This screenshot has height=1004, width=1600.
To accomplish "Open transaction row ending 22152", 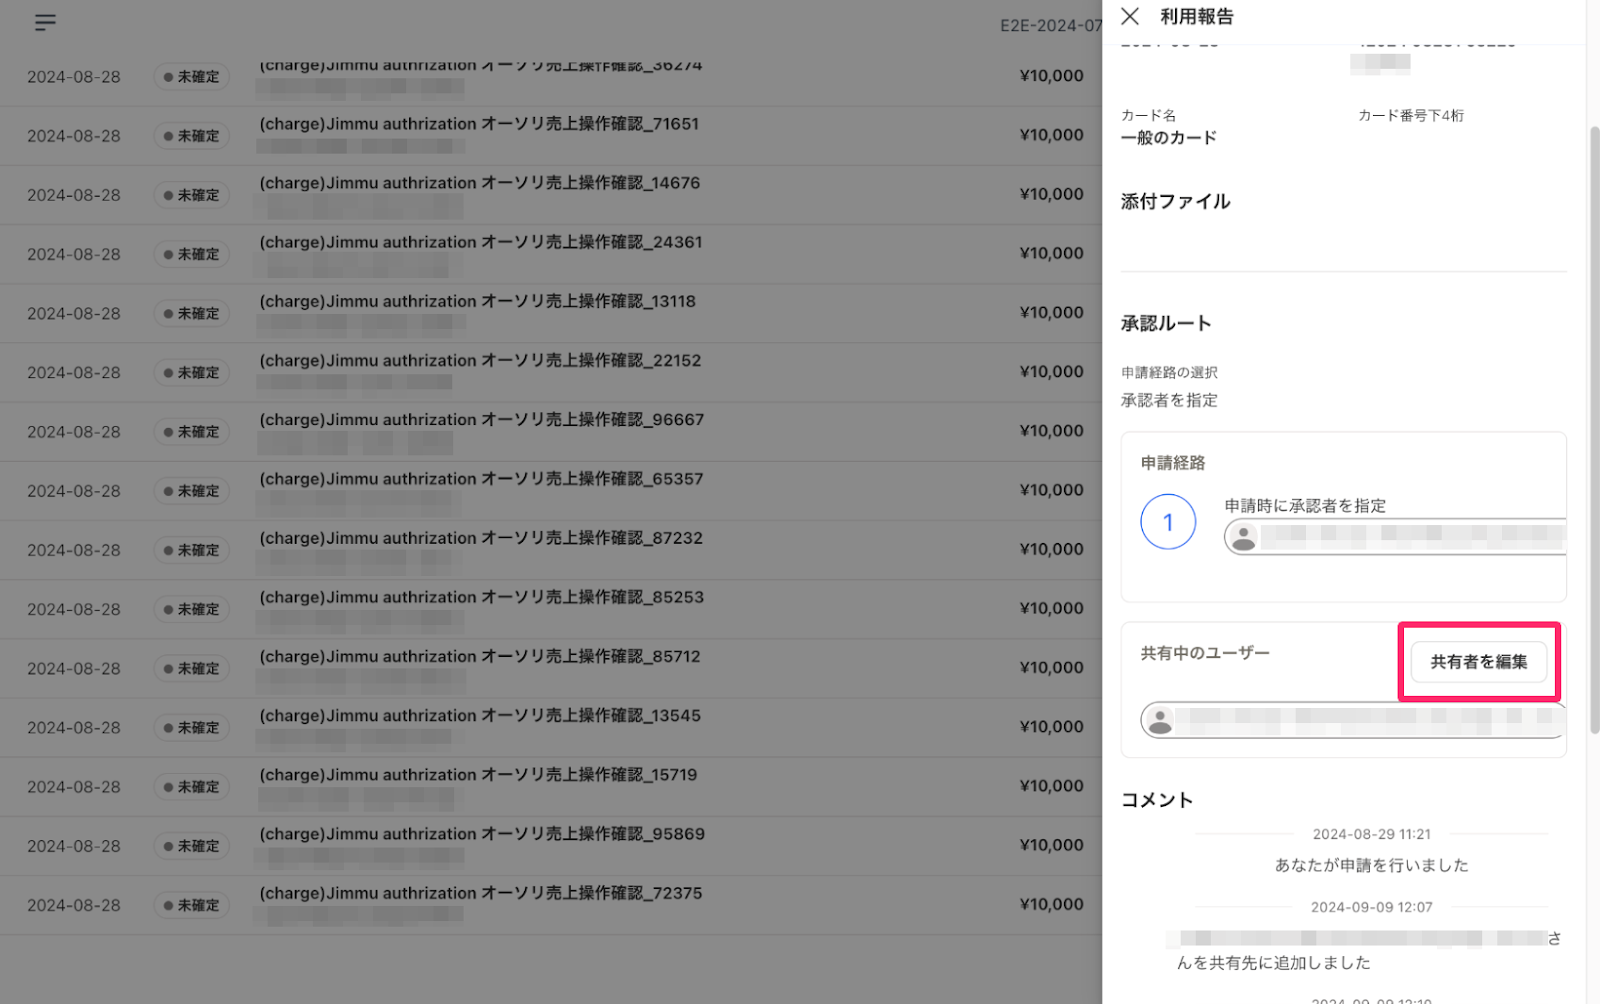I will (x=551, y=372).
